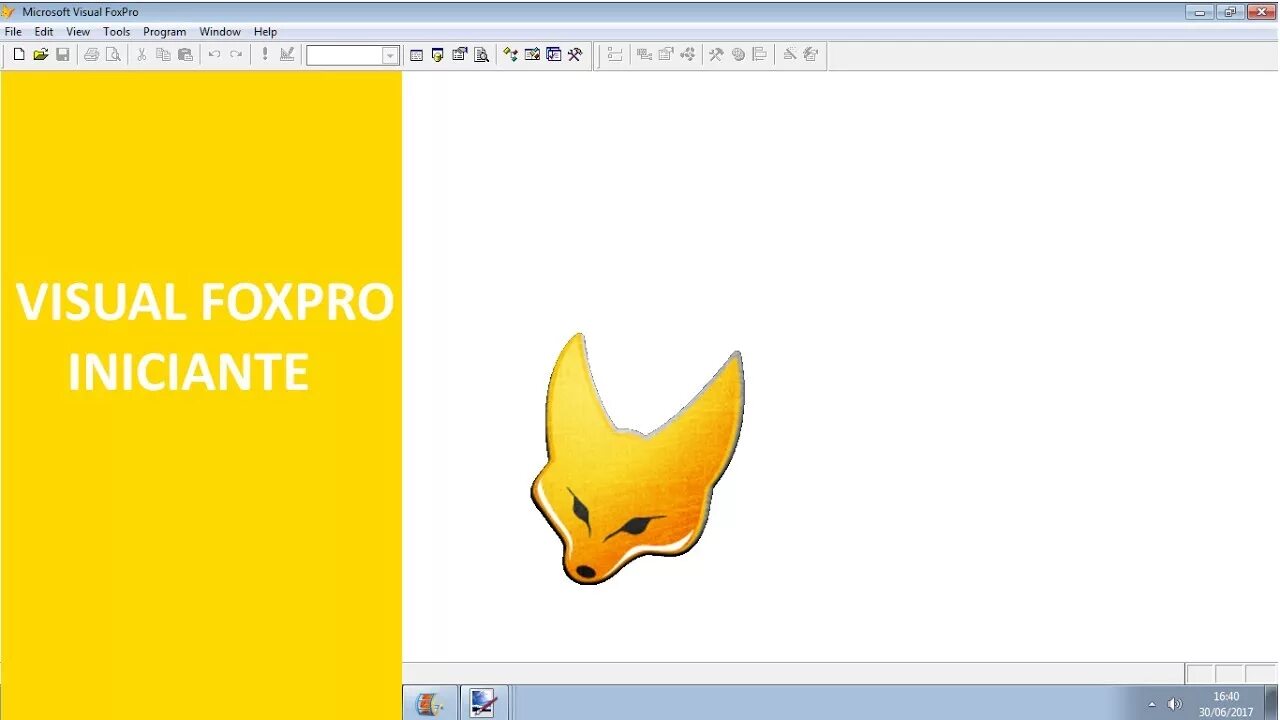Viewport: 1280px width, 720px height.
Task: Open the Toolbox hammer-and-wrench icon
Action: click(576, 55)
